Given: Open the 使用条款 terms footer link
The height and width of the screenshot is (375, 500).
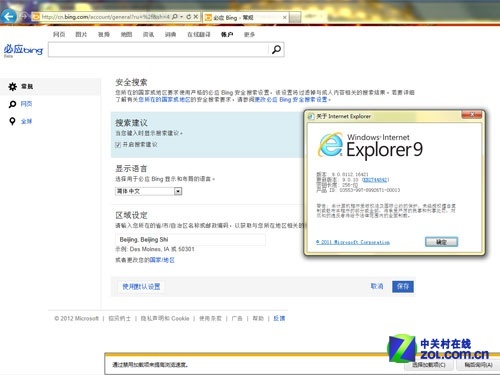Looking at the screenshot, I should (x=210, y=318).
